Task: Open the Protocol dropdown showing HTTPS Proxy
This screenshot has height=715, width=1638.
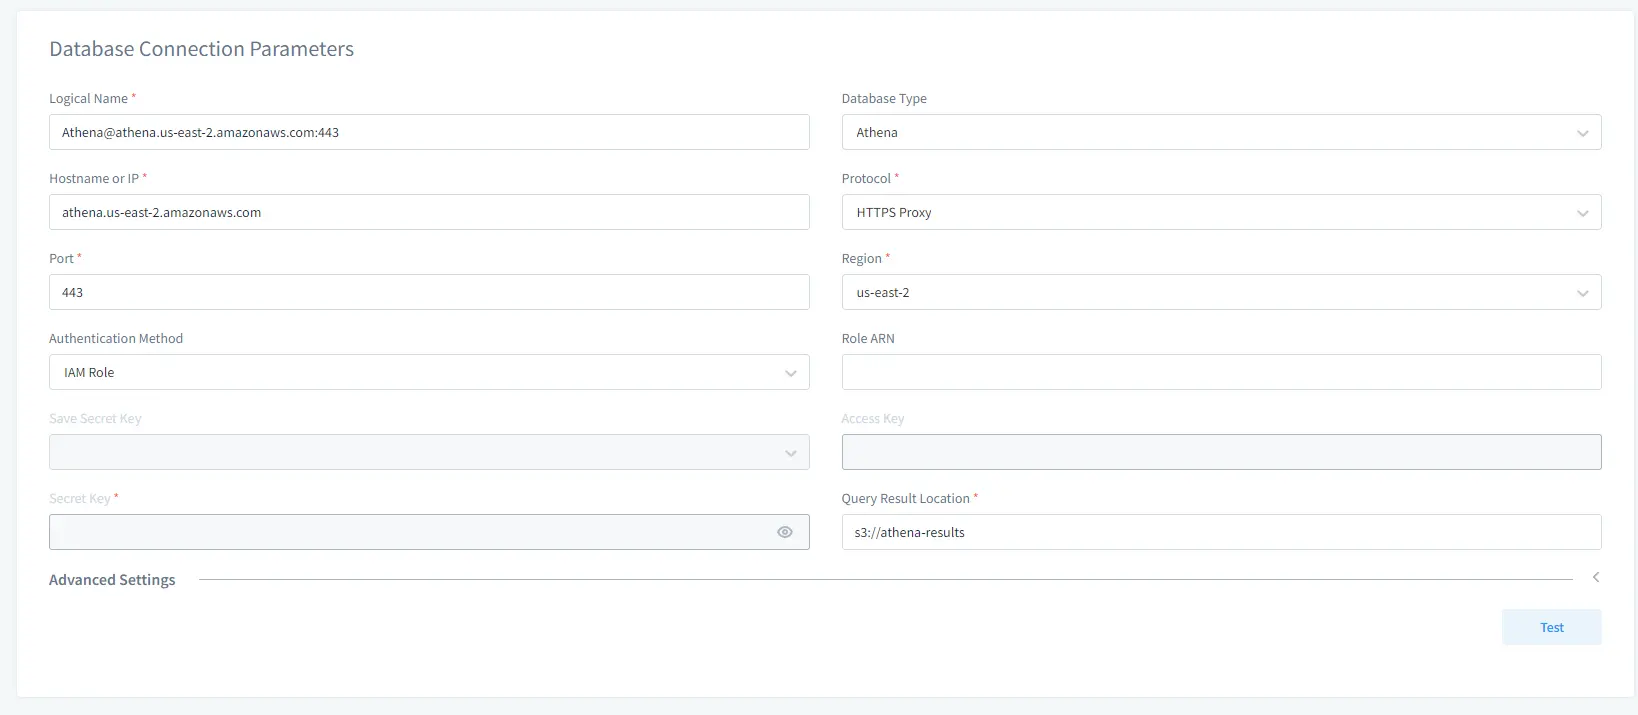Action: (x=1221, y=212)
